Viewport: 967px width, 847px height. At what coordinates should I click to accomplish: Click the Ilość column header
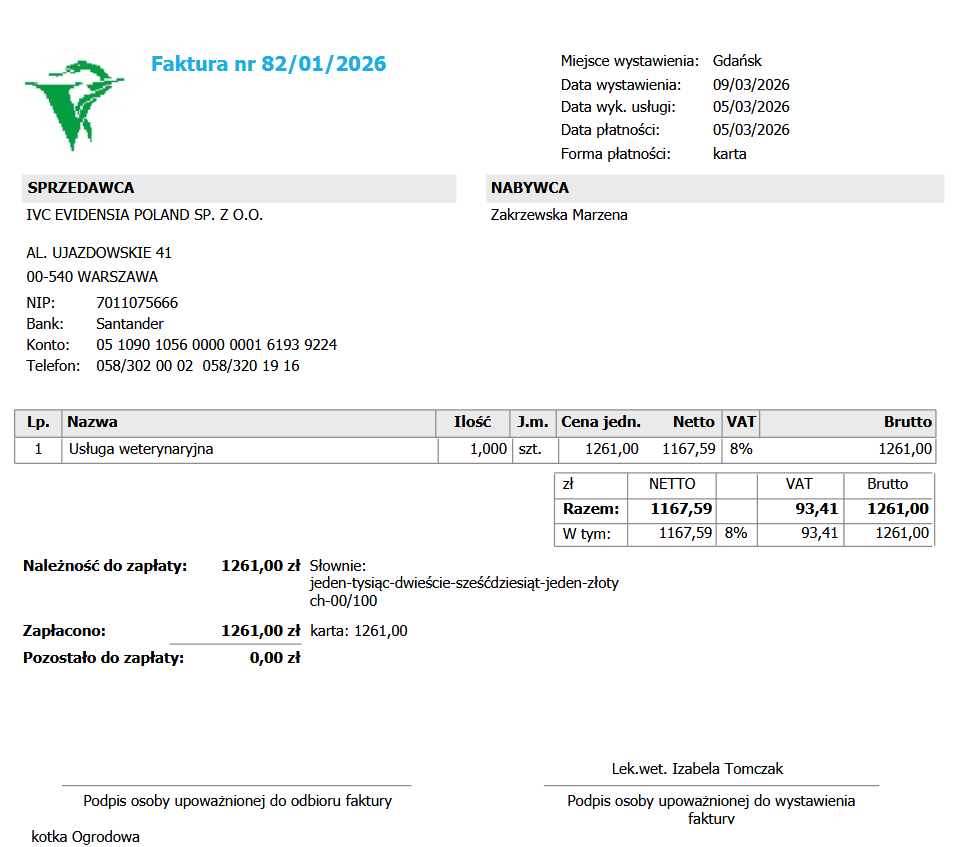472,422
